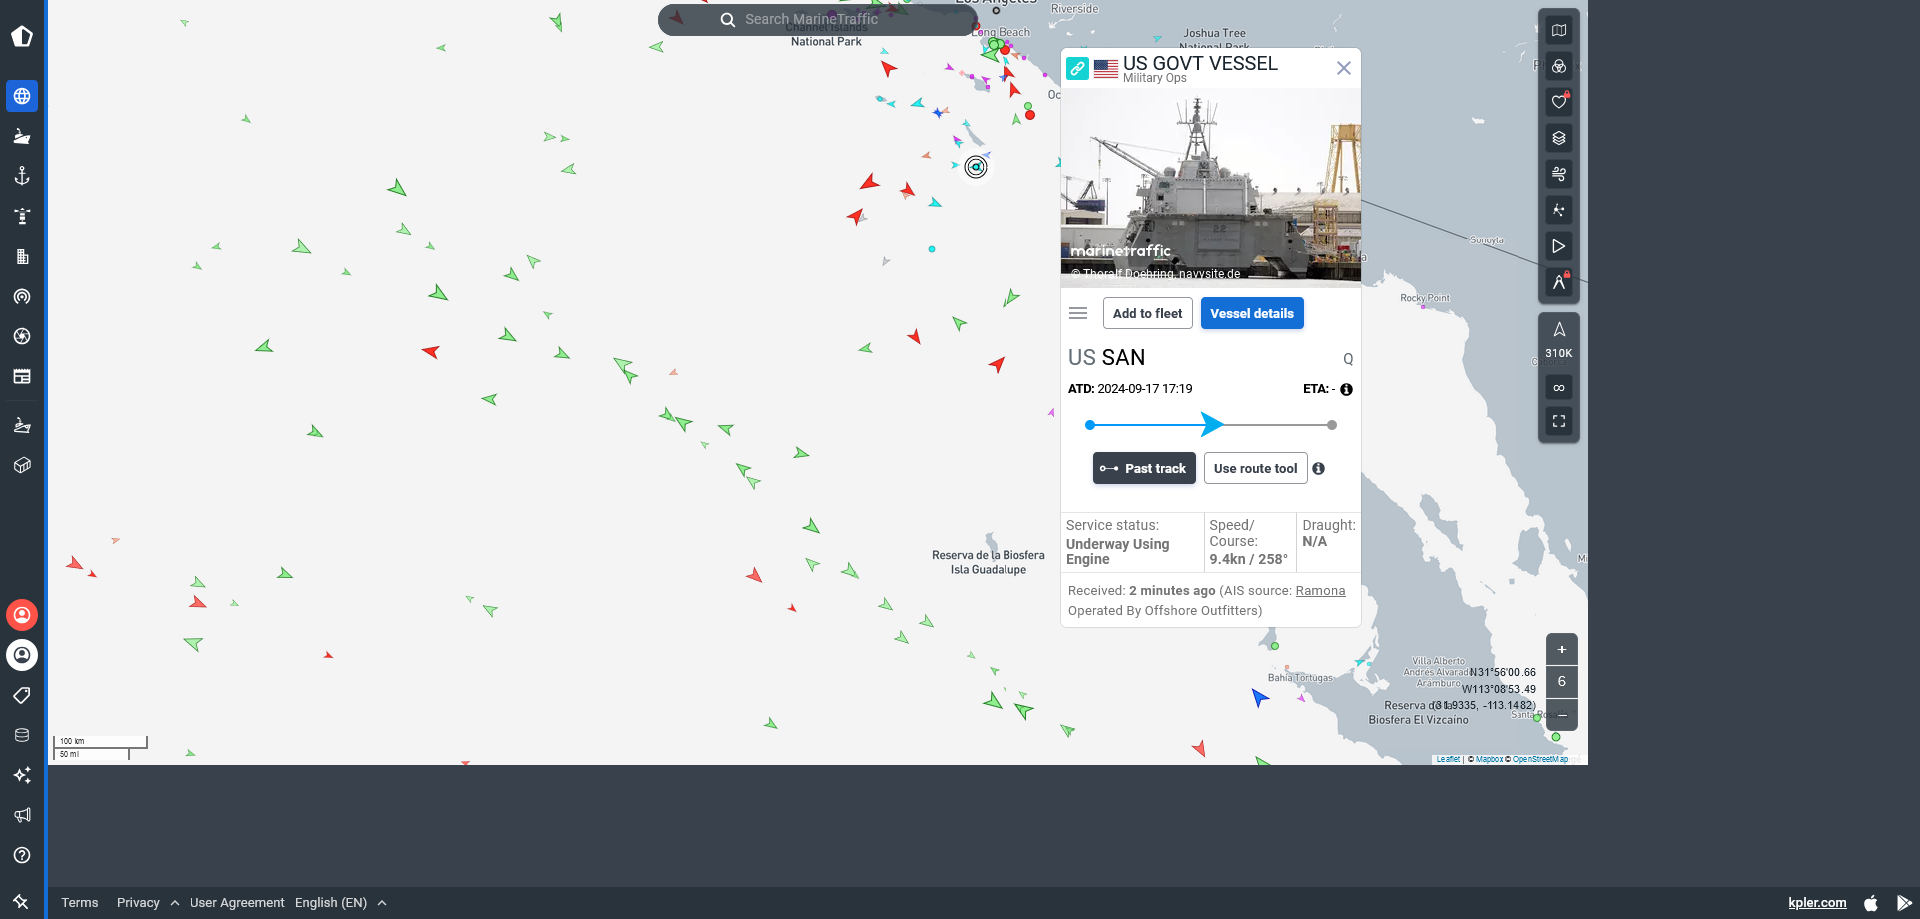Open the map type selector icon

click(1559, 30)
